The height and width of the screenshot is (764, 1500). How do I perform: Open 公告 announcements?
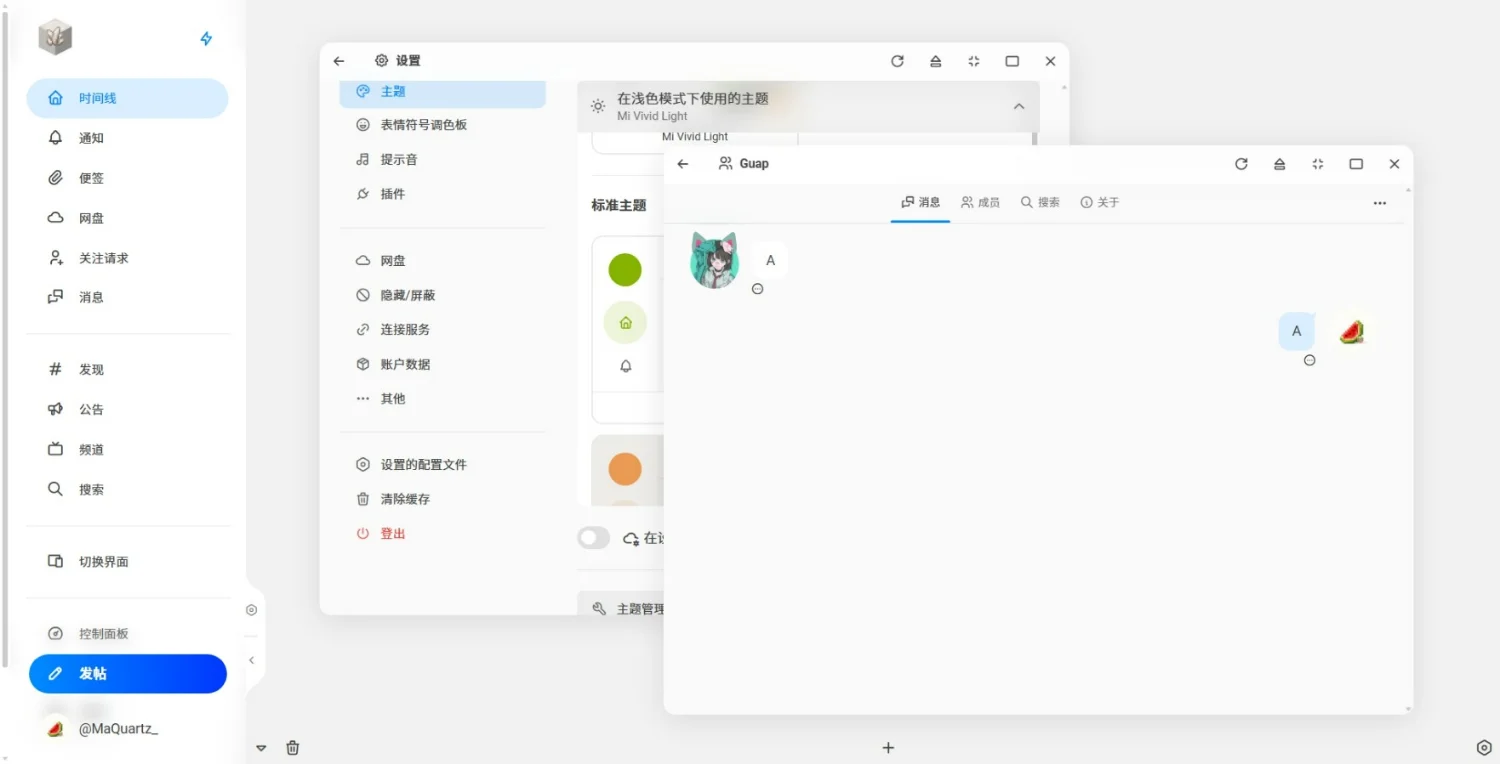(127, 409)
